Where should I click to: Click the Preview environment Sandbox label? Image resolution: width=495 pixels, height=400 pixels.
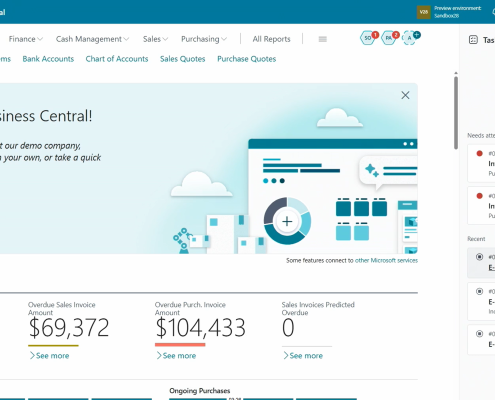pos(458,12)
